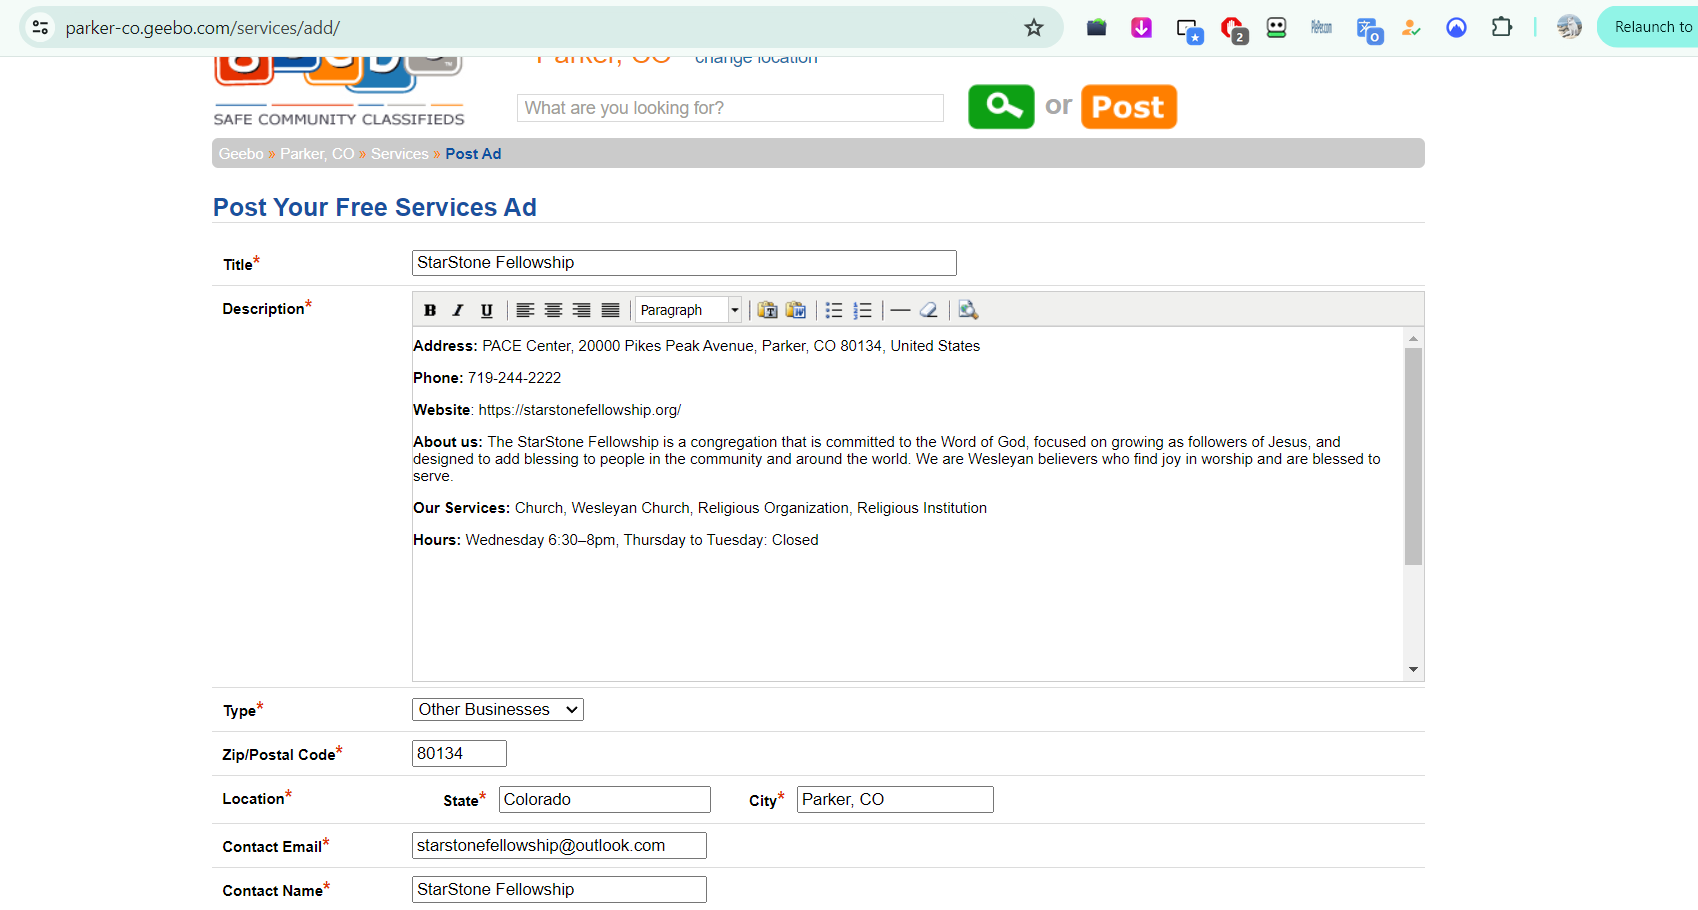Image resolution: width=1698 pixels, height=910 pixels.
Task: Open the blue mountain VPN extension
Action: (1456, 28)
